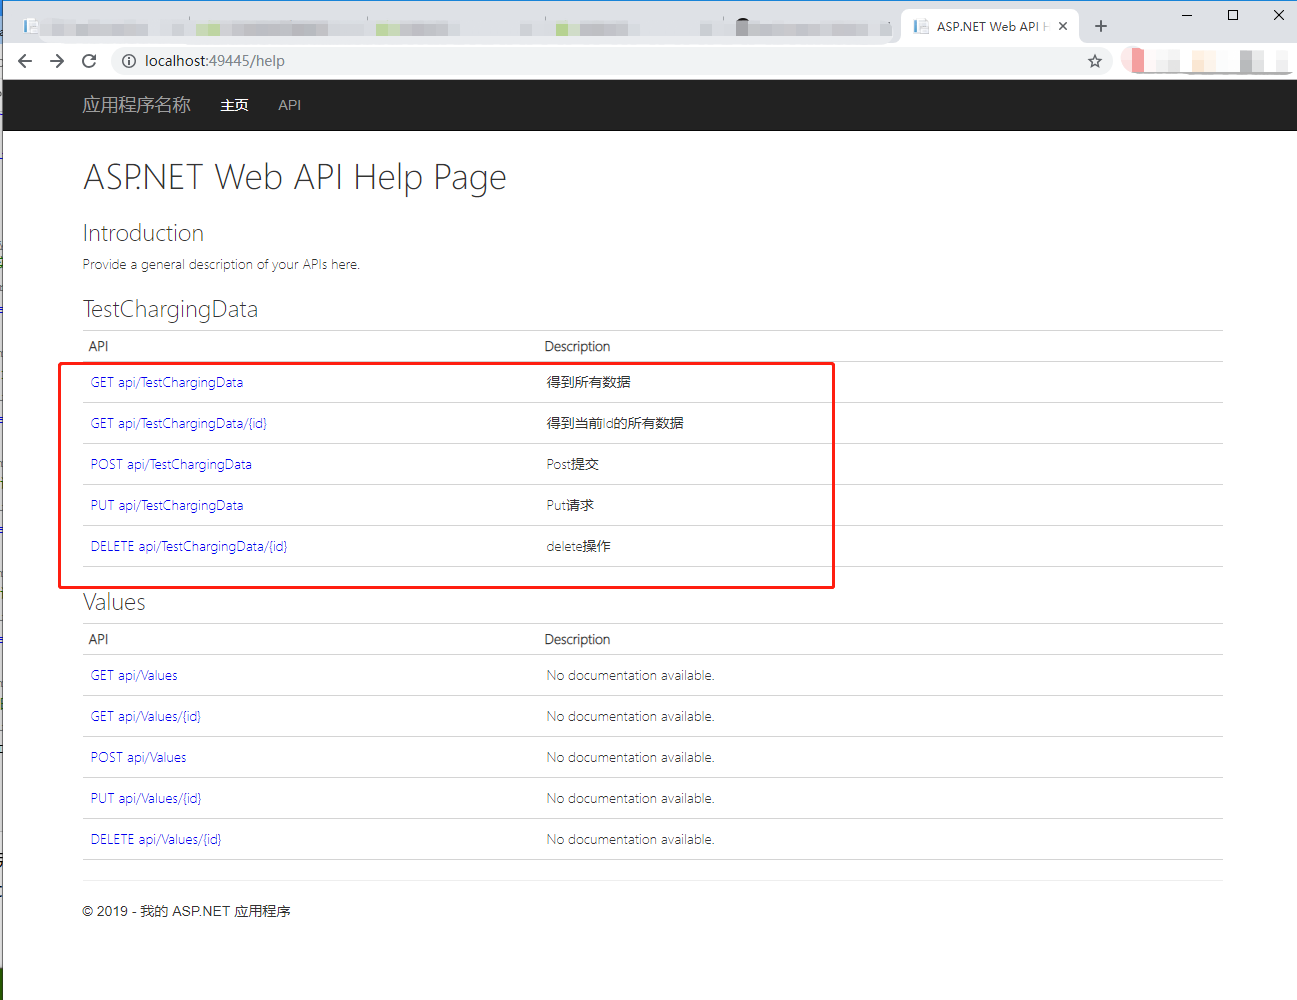The width and height of the screenshot is (1297, 1000).
Task: Open the 主页 navigation item
Action: (234, 105)
